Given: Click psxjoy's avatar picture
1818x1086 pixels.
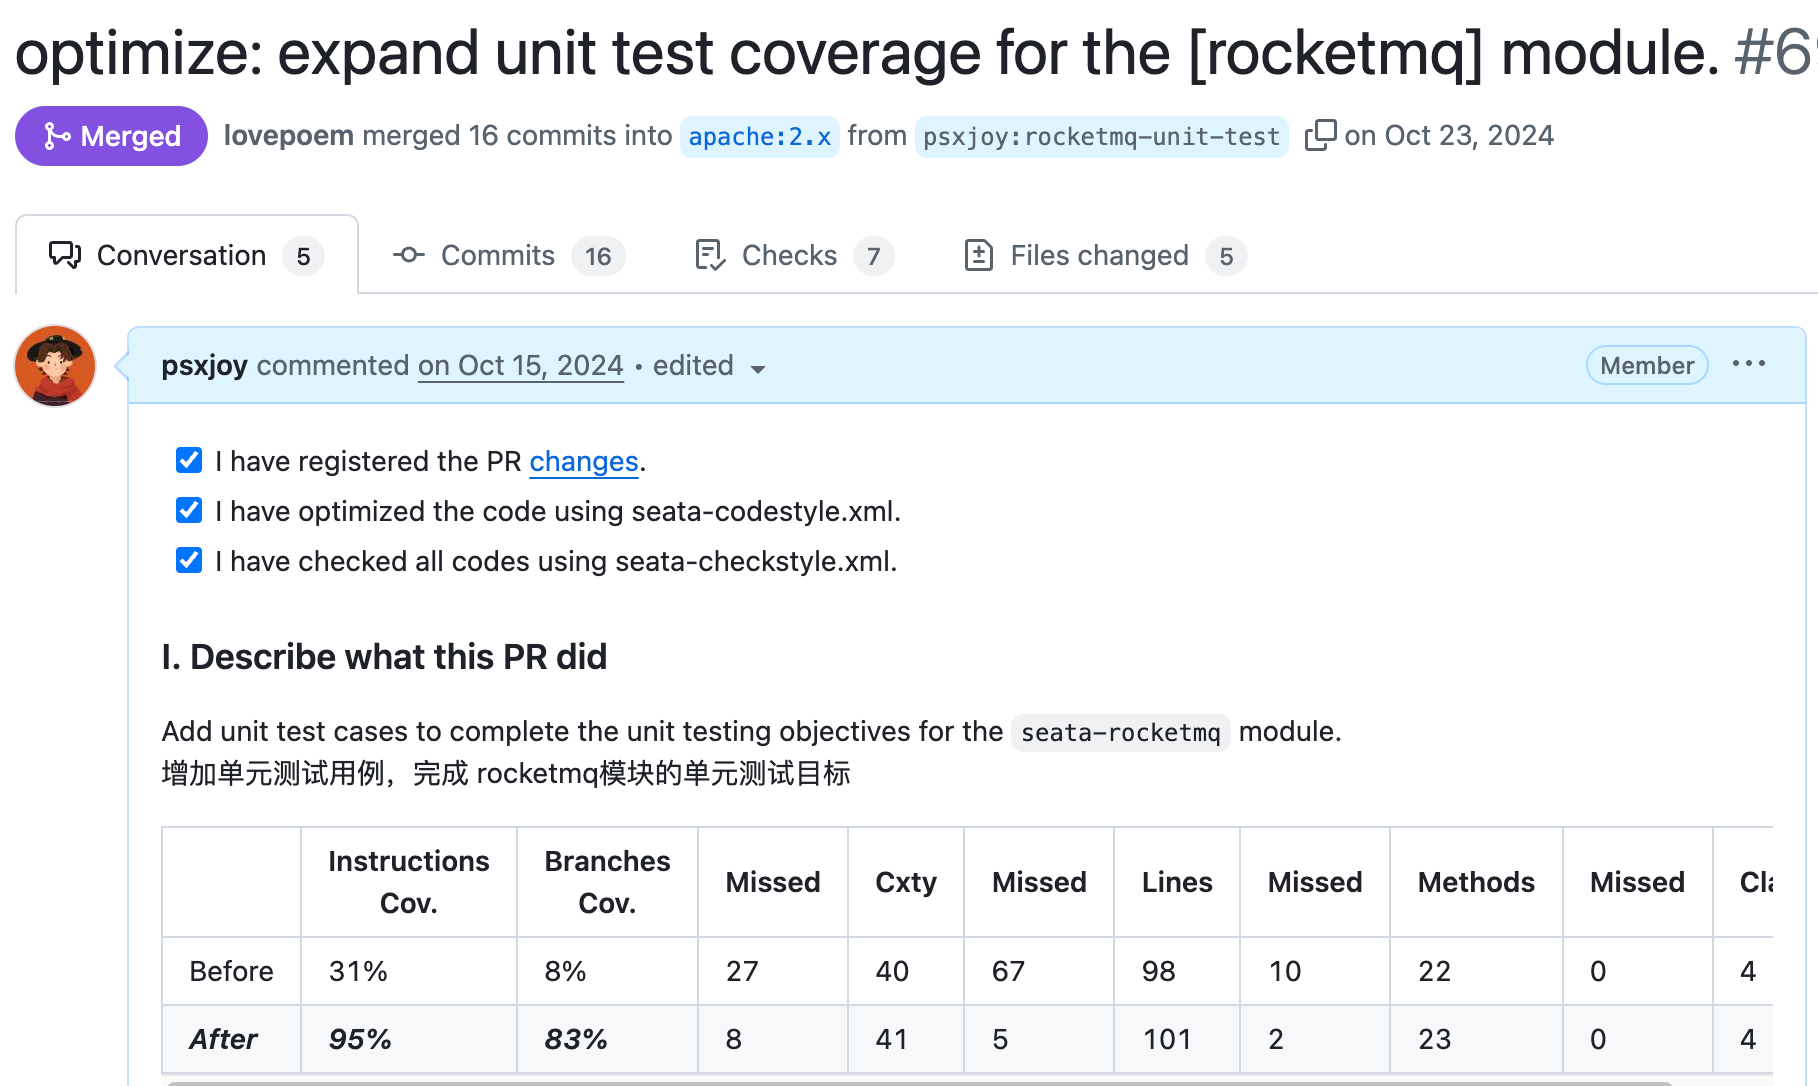Looking at the screenshot, I should click(55, 366).
